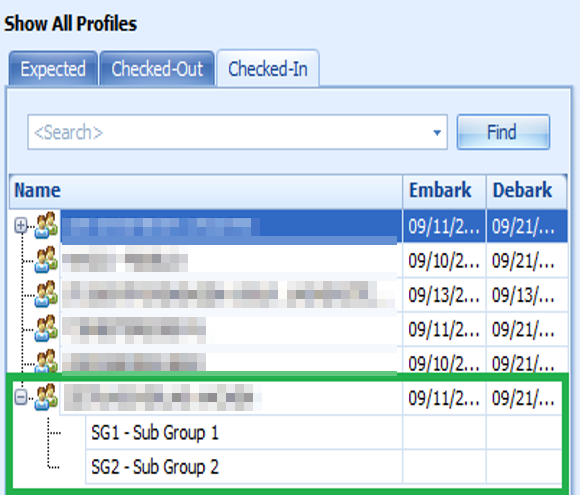Click Embark date in highlighted first row
580x495 pixels.
click(x=444, y=226)
